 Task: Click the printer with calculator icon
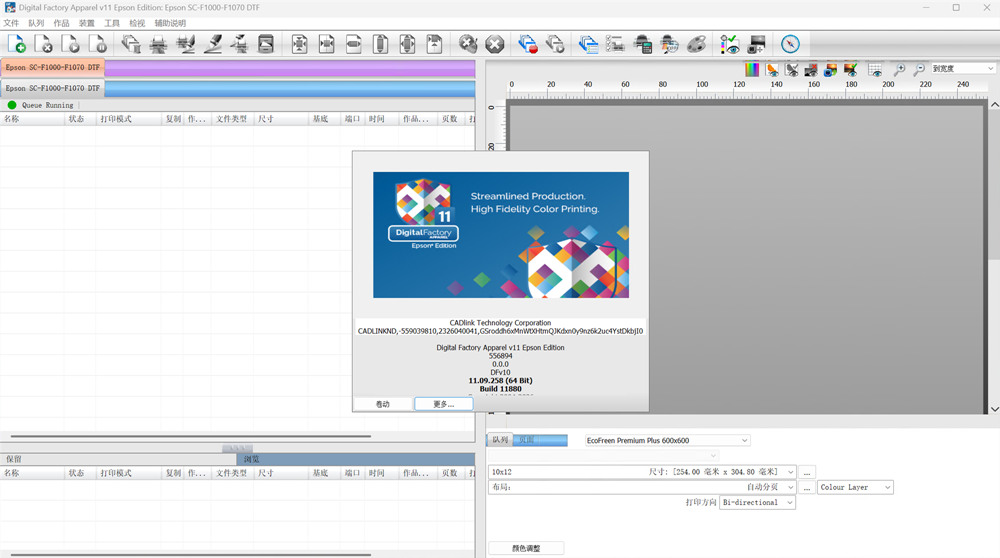click(642, 44)
